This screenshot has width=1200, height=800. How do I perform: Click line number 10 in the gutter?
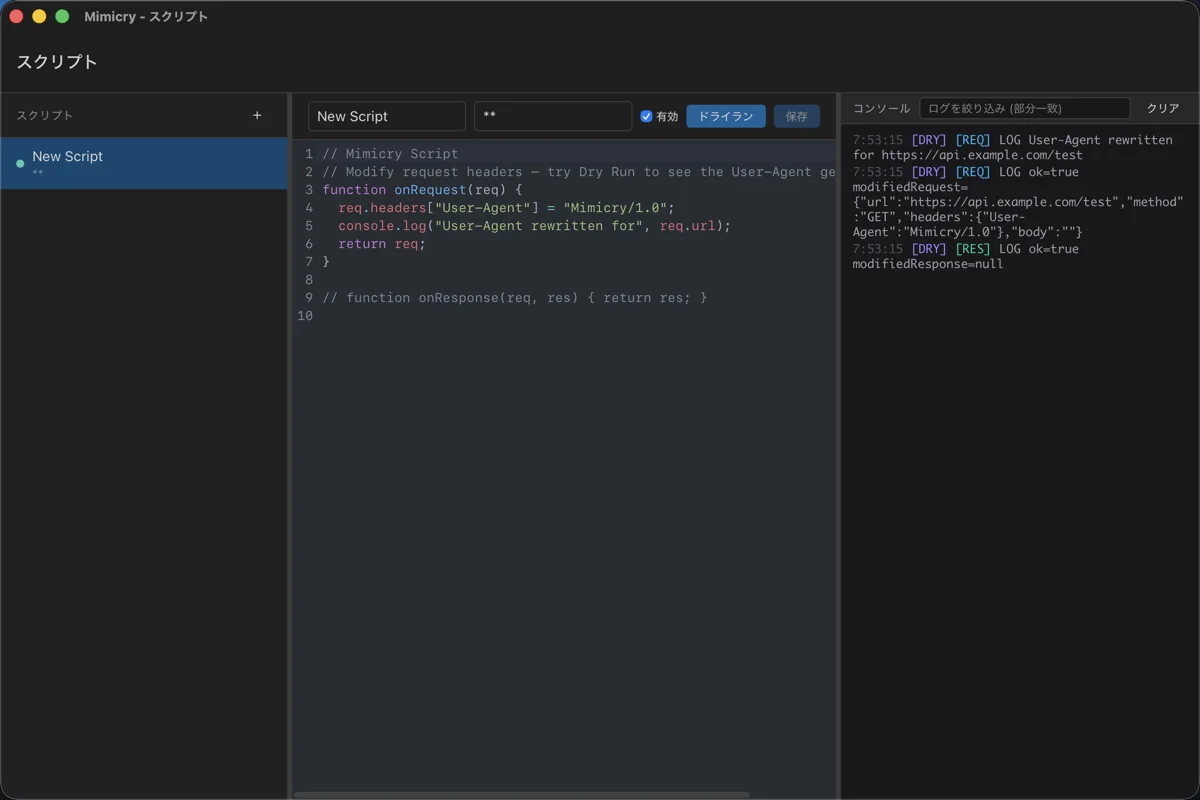(x=305, y=316)
